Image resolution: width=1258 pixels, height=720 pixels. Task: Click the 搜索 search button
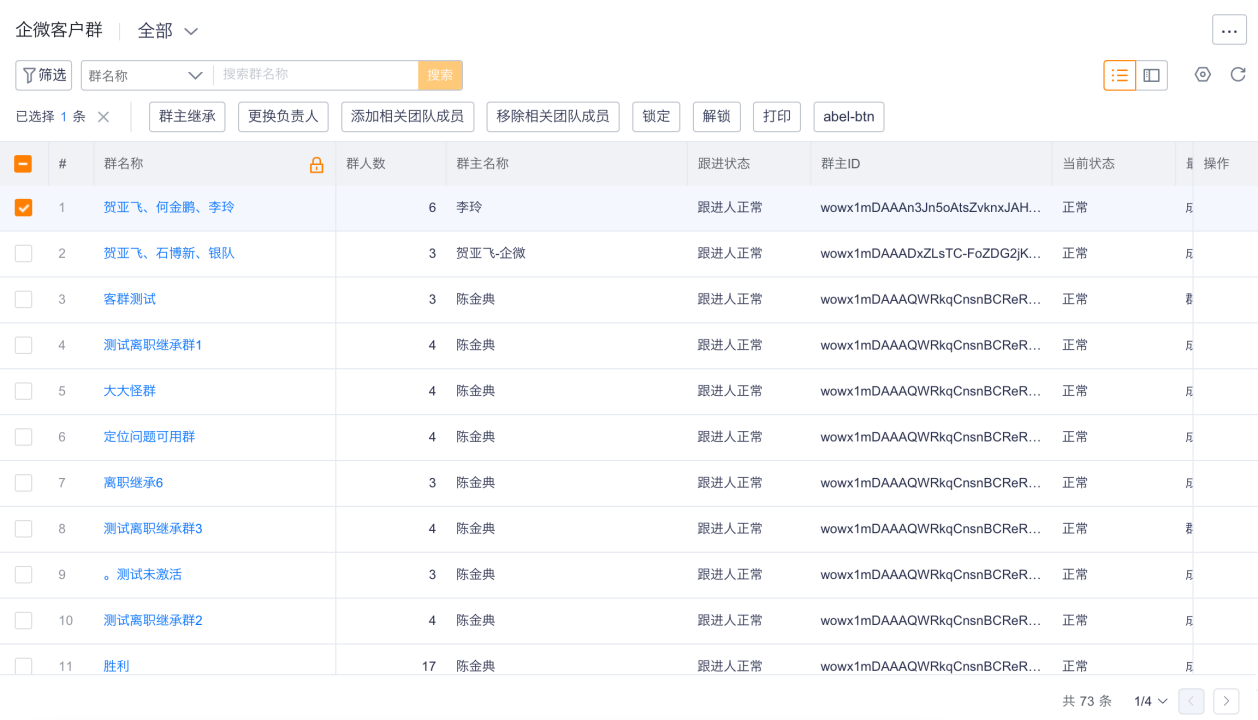tap(440, 75)
